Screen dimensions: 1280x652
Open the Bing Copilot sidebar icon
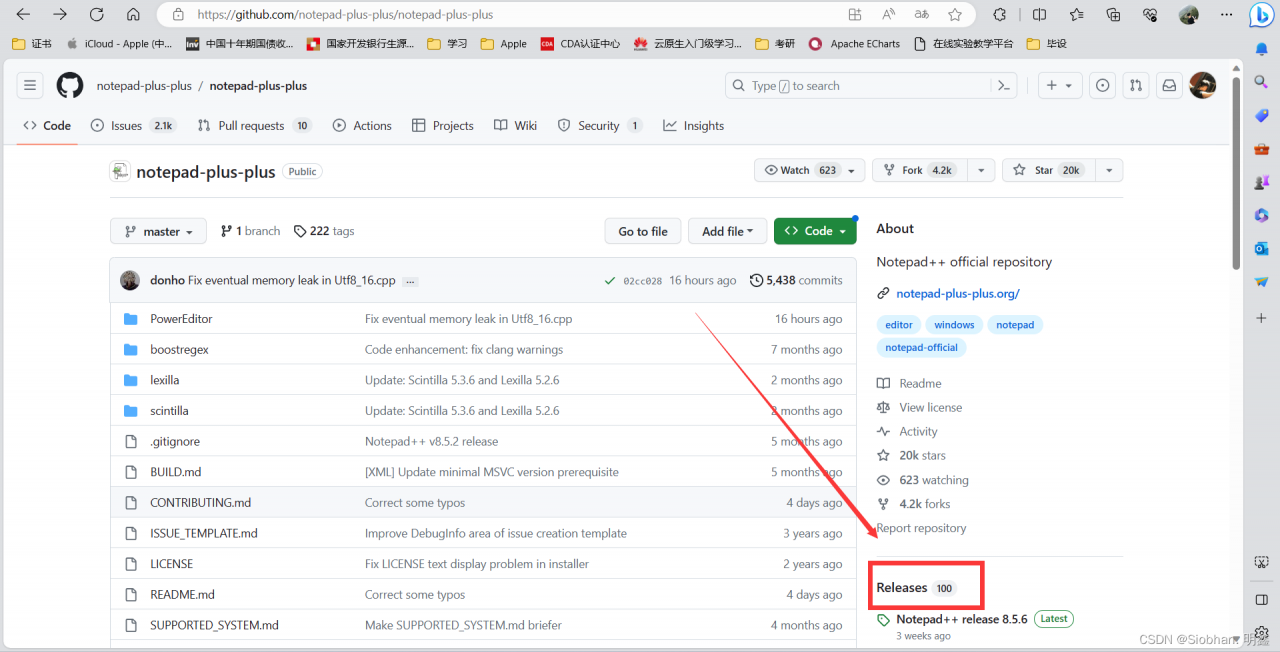(1260, 16)
